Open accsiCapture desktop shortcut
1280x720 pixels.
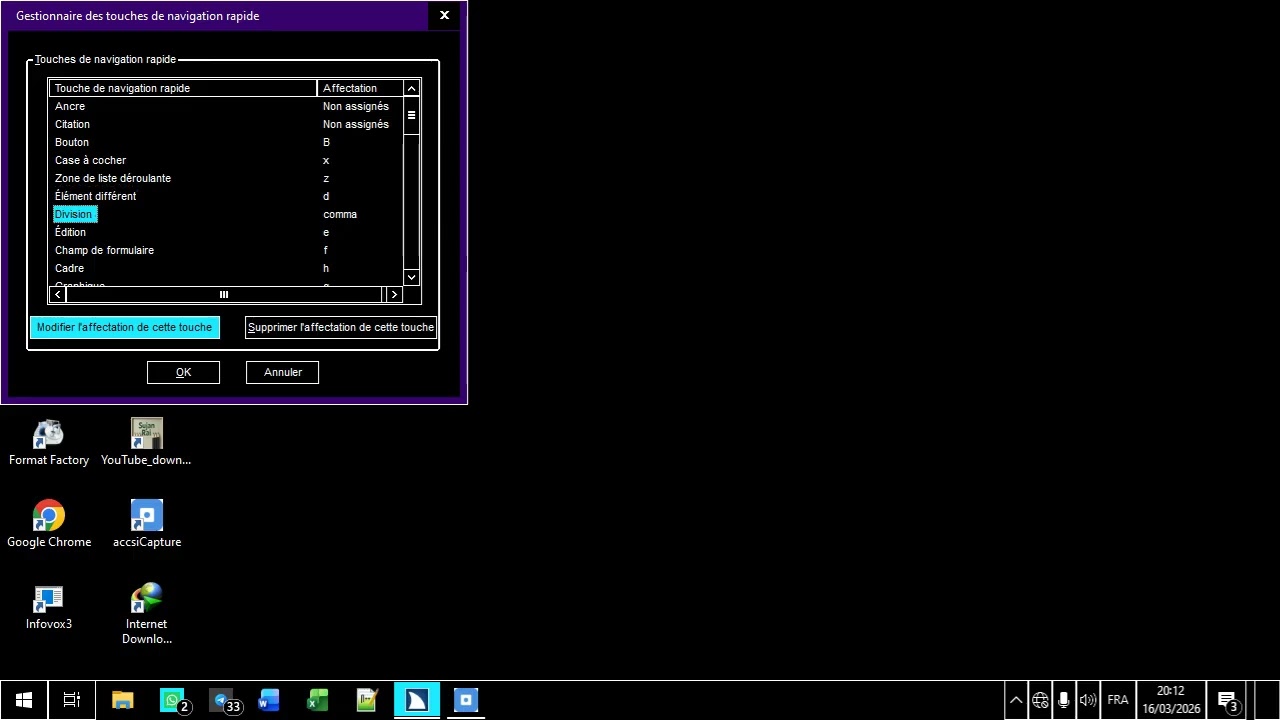point(147,525)
